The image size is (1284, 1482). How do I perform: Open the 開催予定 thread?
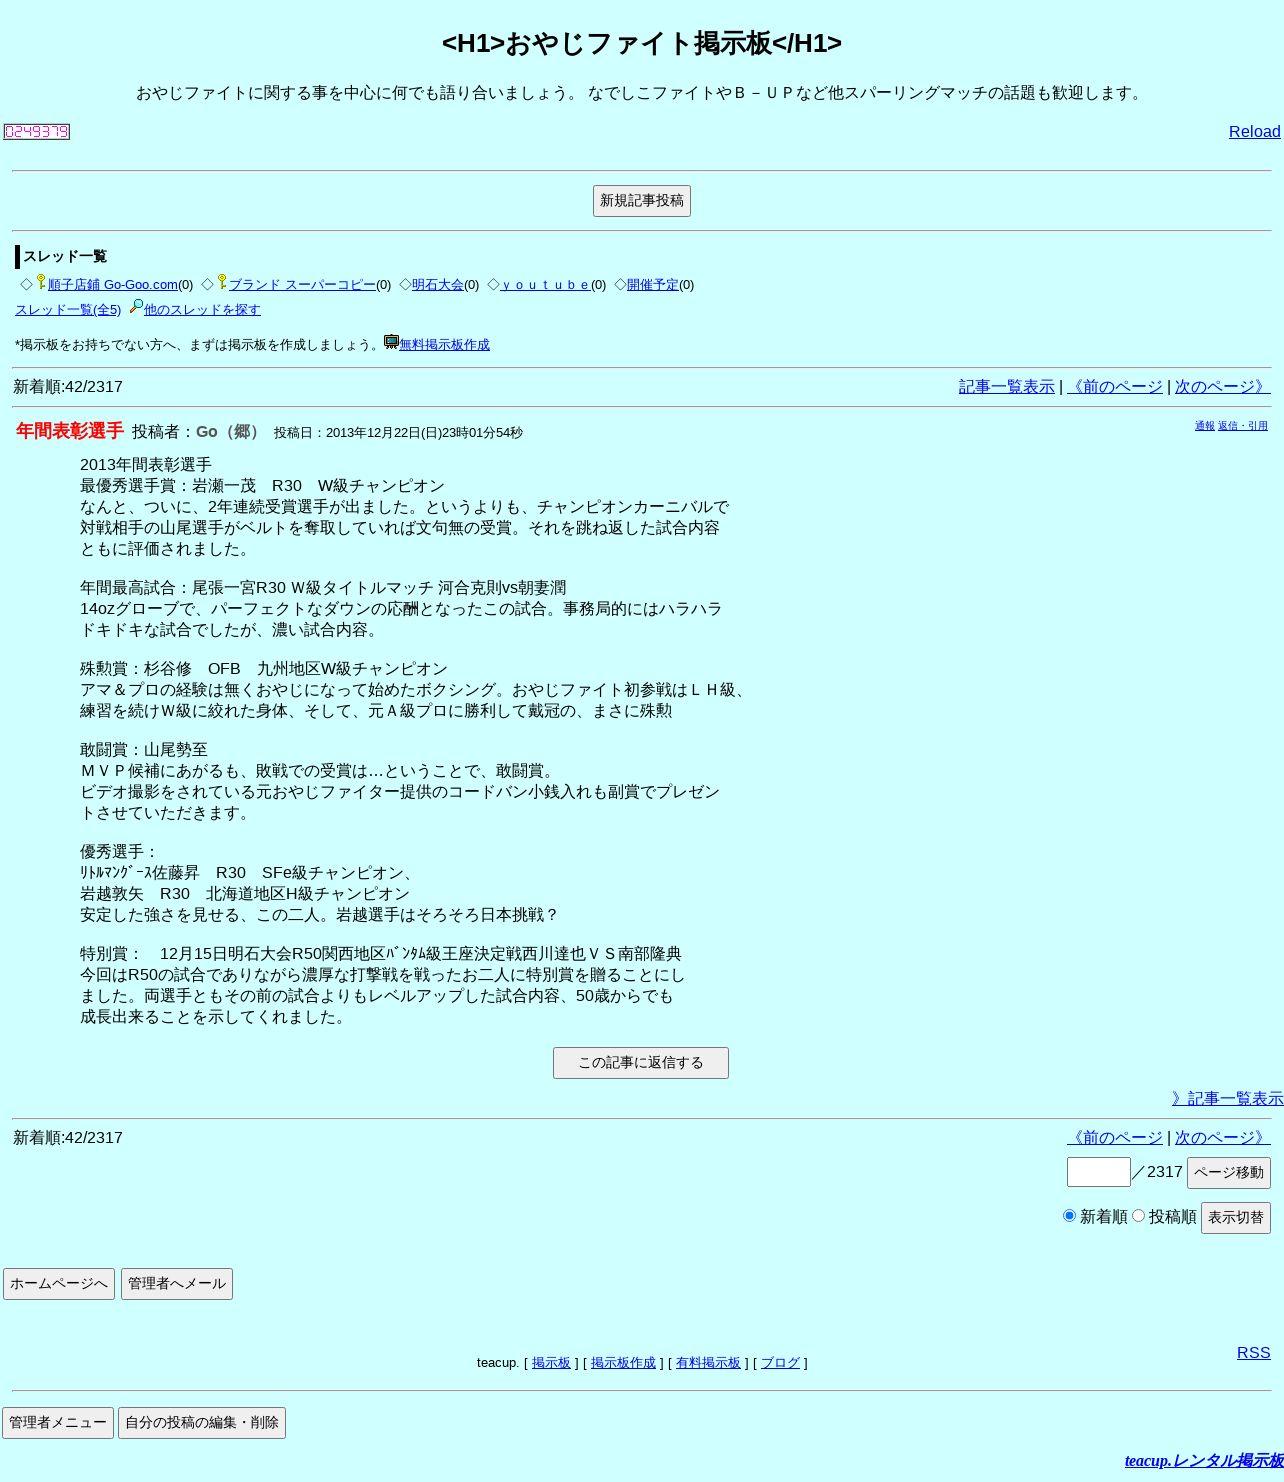tap(653, 285)
